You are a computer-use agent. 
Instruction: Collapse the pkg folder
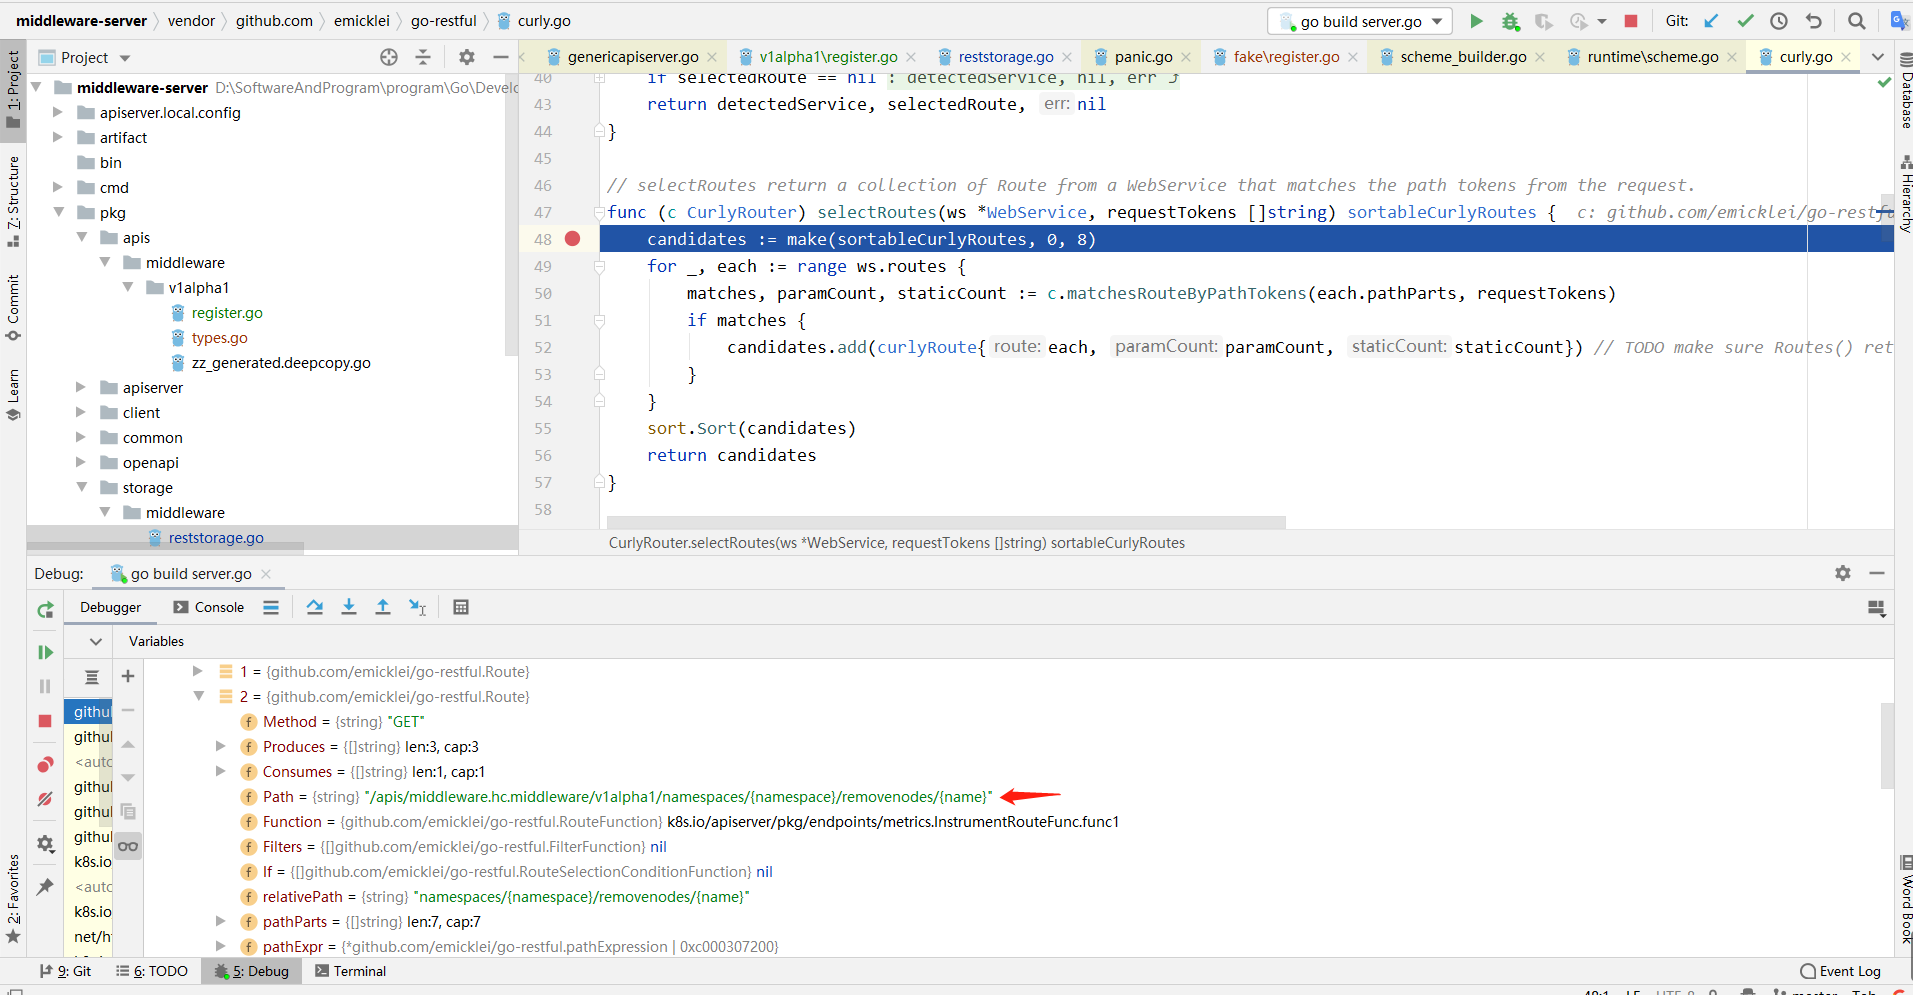click(58, 212)
